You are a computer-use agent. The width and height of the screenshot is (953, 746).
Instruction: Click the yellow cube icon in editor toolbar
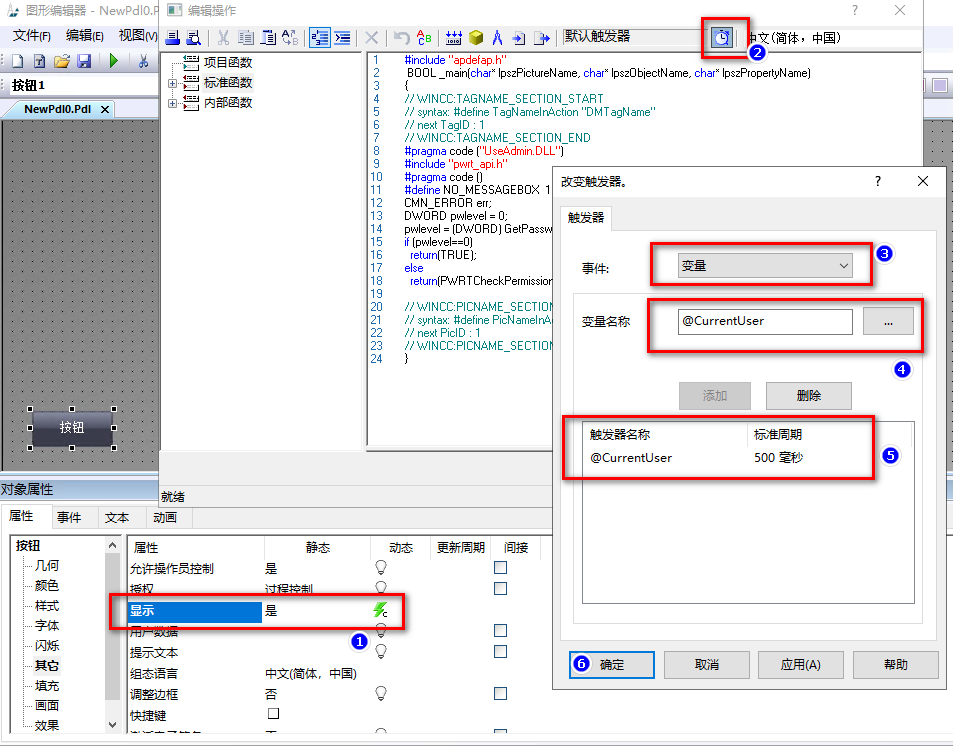[476, 38]
